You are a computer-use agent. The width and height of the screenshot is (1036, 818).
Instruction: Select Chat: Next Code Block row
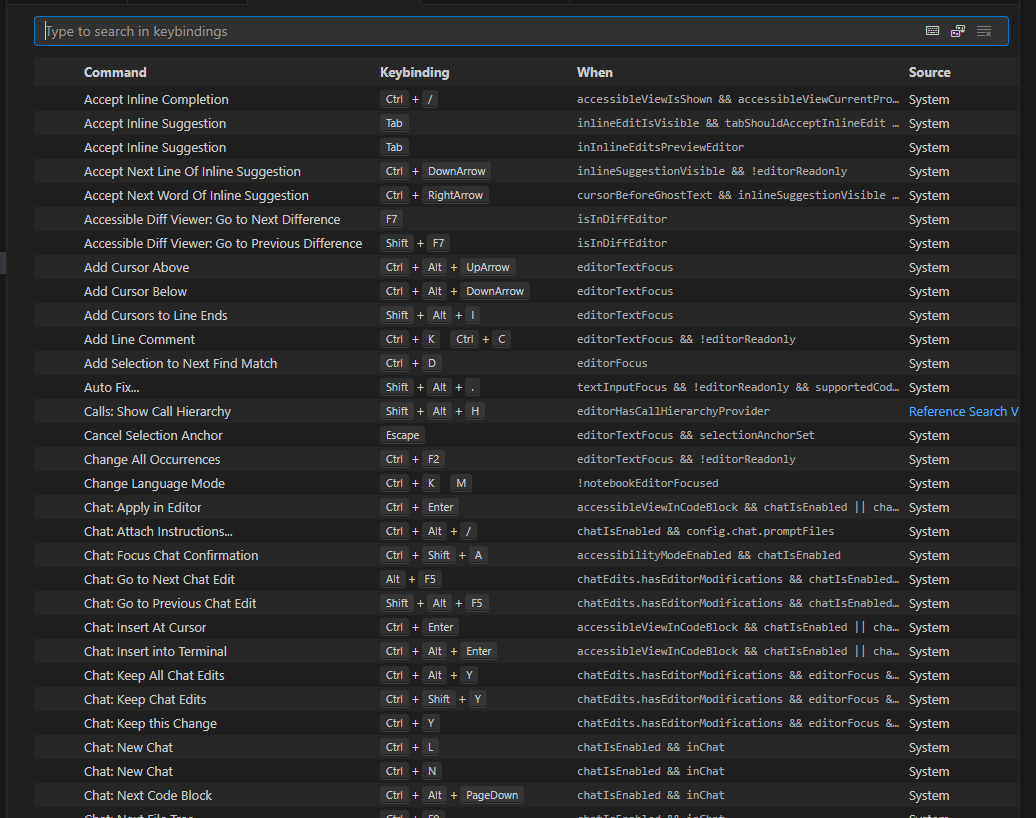tap(148, 795)
